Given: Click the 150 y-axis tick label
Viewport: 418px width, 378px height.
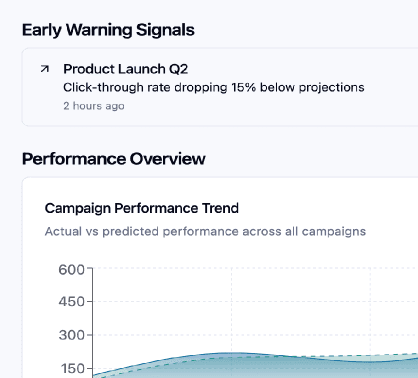Looking at the screenshot, I should [73, 369].
